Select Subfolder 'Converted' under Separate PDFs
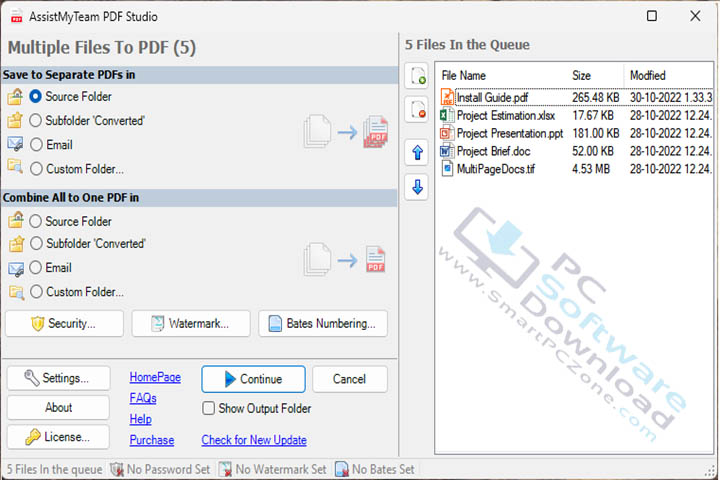The width and height of the screenshot is (720, 480). [x=35, y=120]
